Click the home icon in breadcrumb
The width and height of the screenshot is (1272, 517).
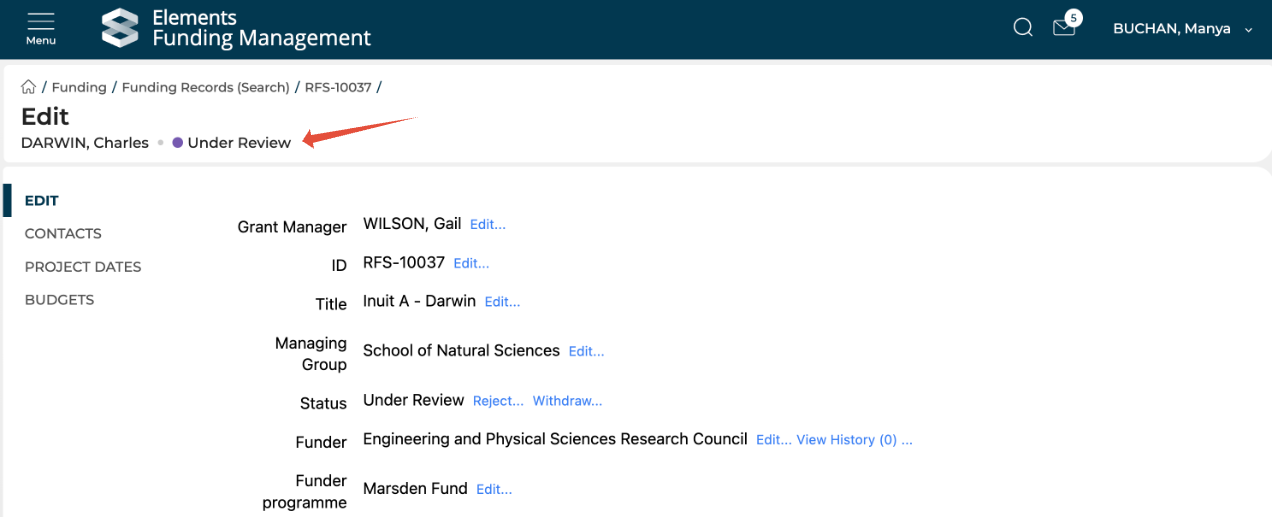(x=29, y=87)
